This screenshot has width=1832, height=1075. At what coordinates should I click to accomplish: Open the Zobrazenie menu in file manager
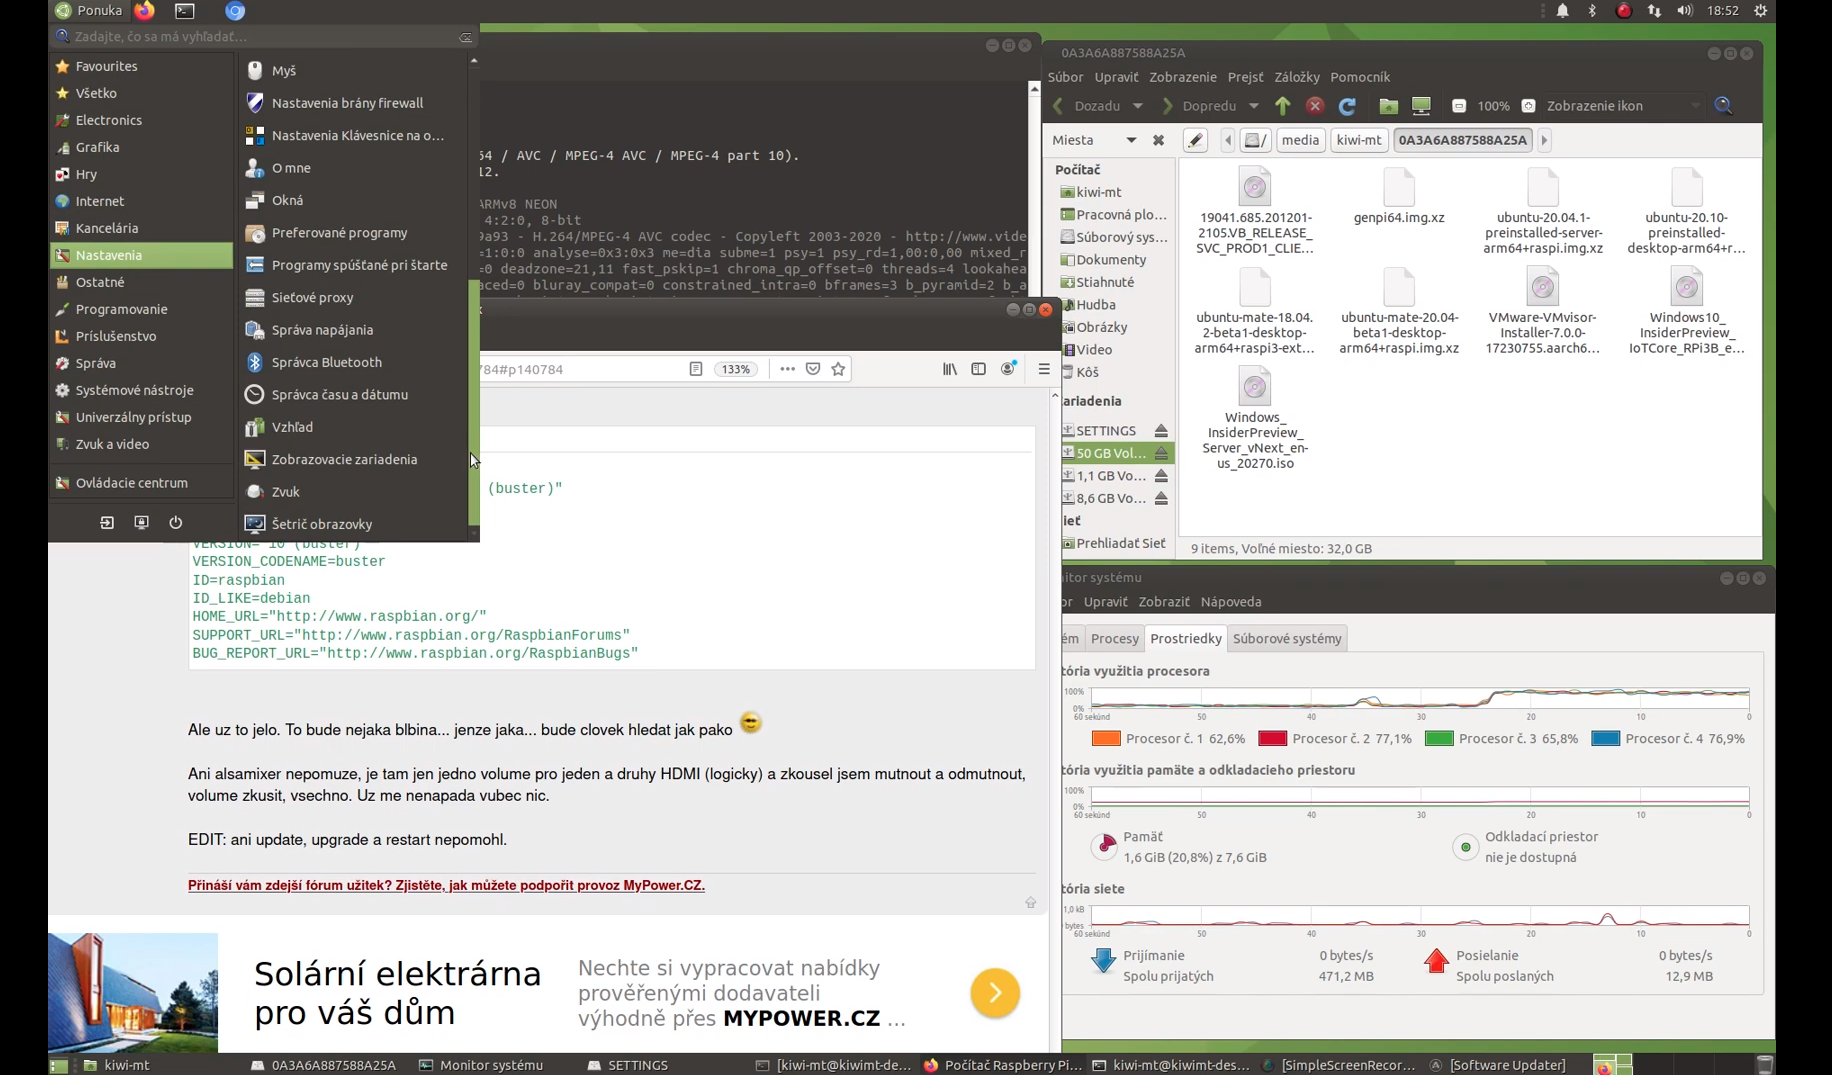[1183, 77]
